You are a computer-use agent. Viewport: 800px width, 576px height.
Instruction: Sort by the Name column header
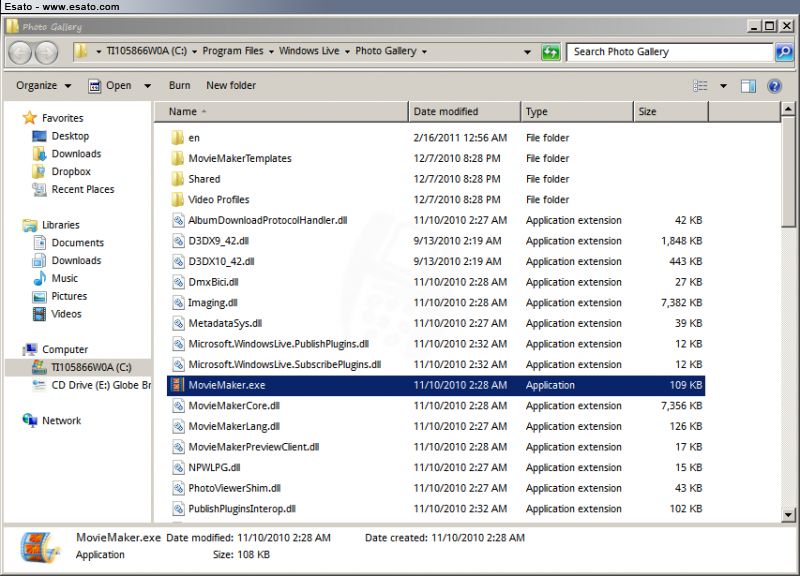[x=281, y=112]
